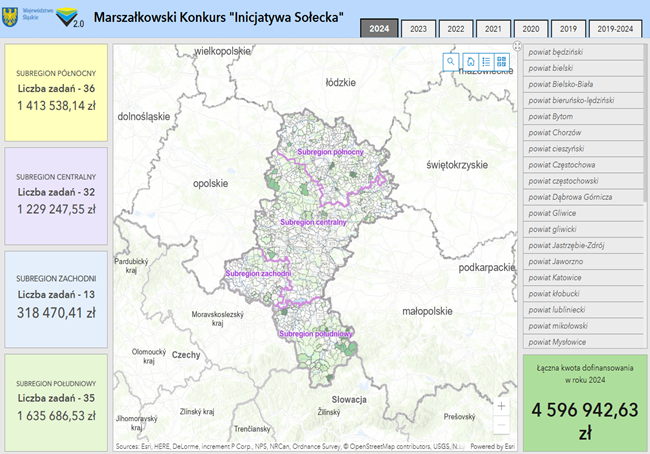Open the map legend list icon
The width and height of the screenshot is (650, 454).
(x=485, y=61)
